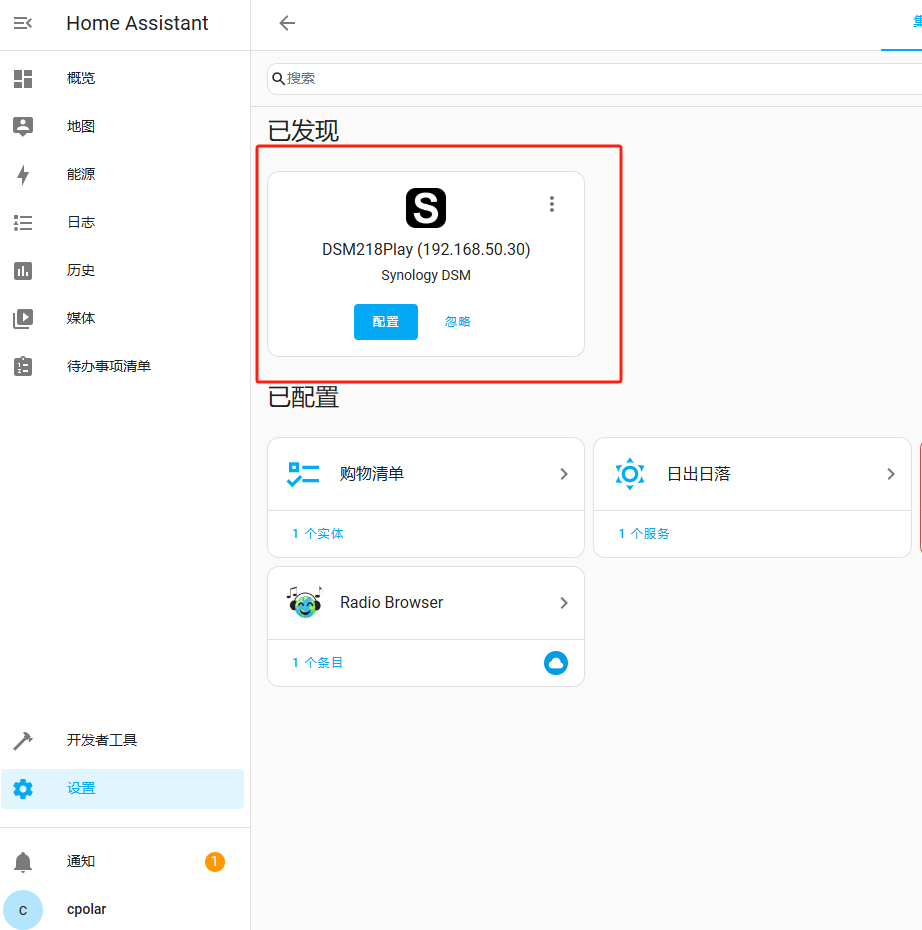Viewport: 922px width, 930px height.
Task: Click the Radio Browser card title
Action: click(x=391, y=603)
